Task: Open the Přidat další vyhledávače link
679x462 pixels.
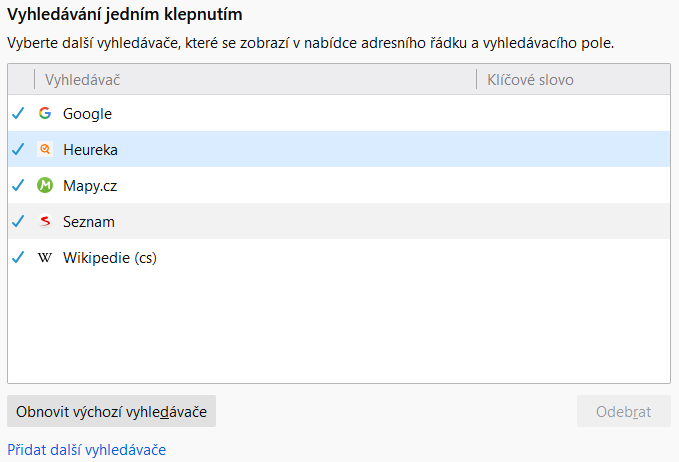Action: pyautogui.click(x=87, y=450)
